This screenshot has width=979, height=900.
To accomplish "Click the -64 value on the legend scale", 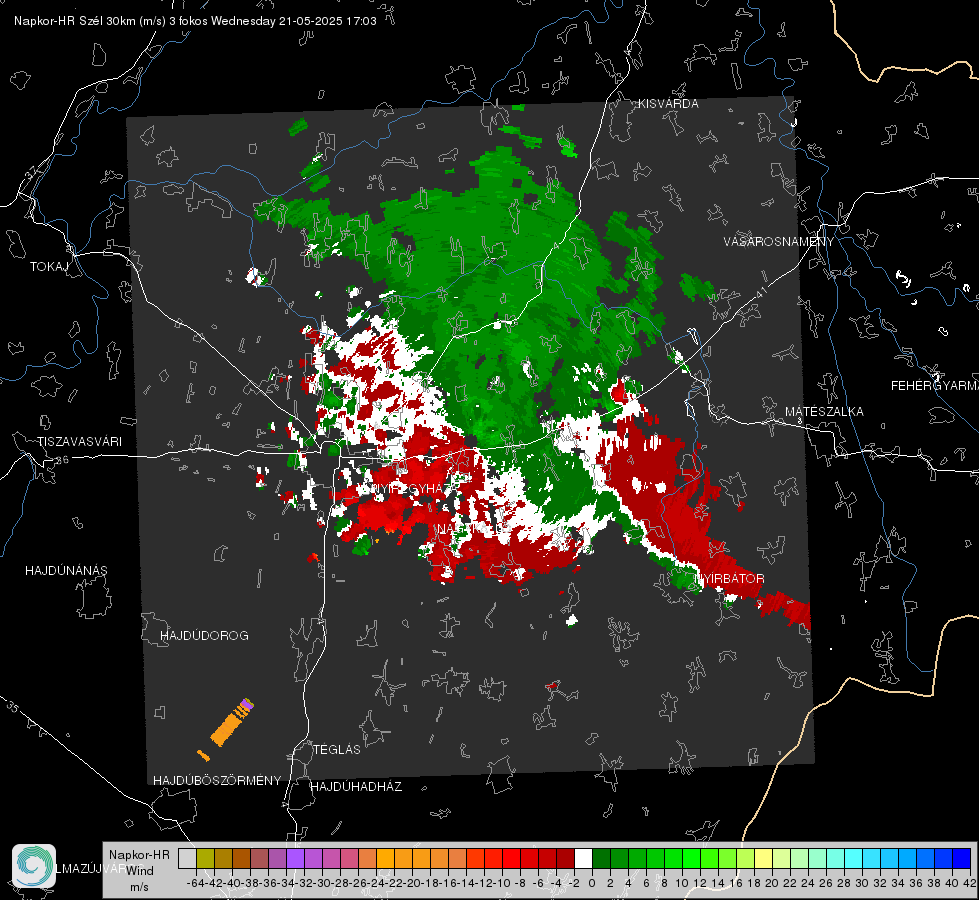I will 196,883.
